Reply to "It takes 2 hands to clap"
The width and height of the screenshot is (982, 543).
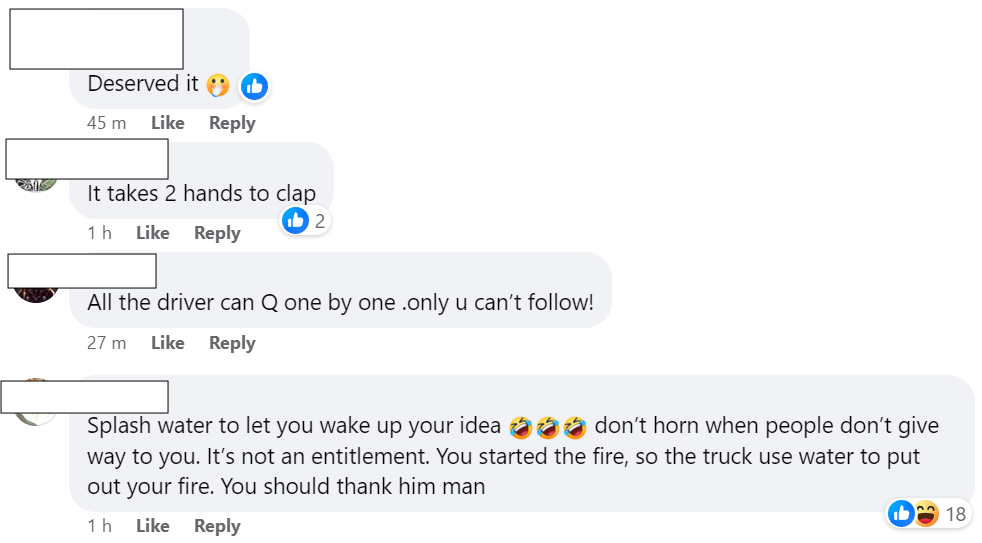click(x=217, y=233)
